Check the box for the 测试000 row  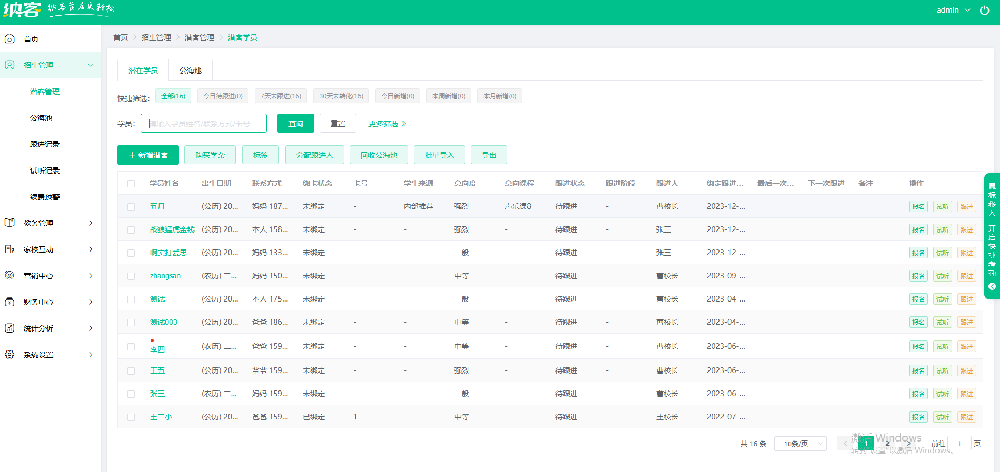[x=131, y=323]
